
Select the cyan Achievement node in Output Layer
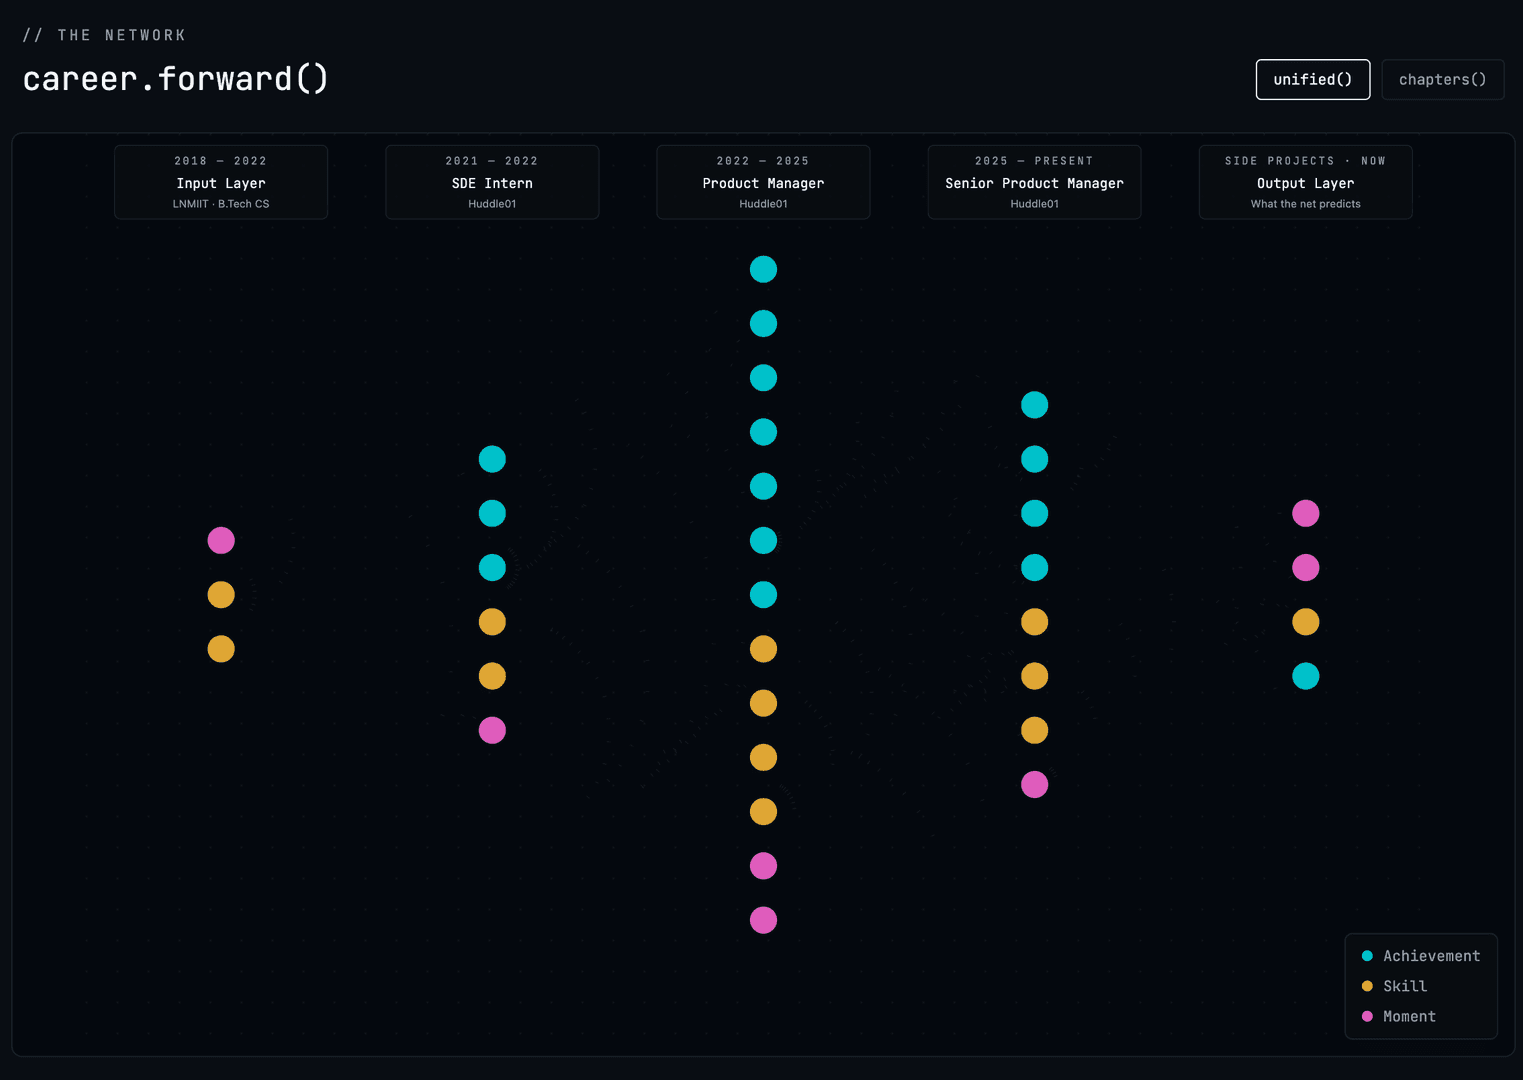click(1305, 676)
